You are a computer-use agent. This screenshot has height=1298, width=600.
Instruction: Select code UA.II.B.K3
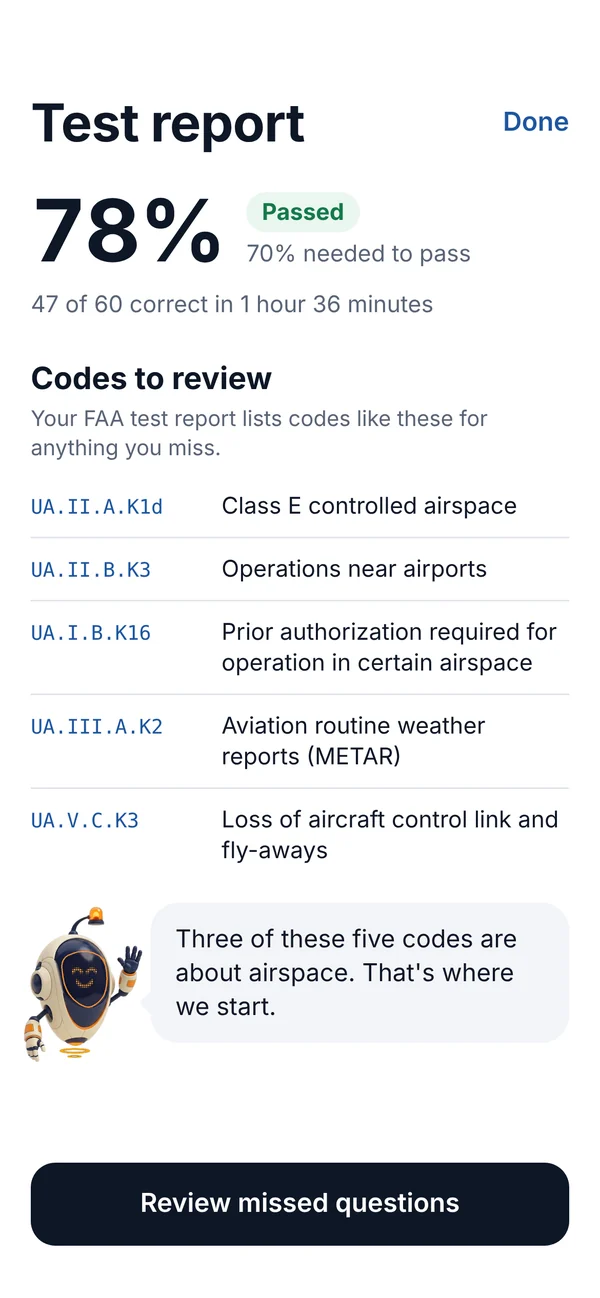pyautogui.click(x=91, y=570)
